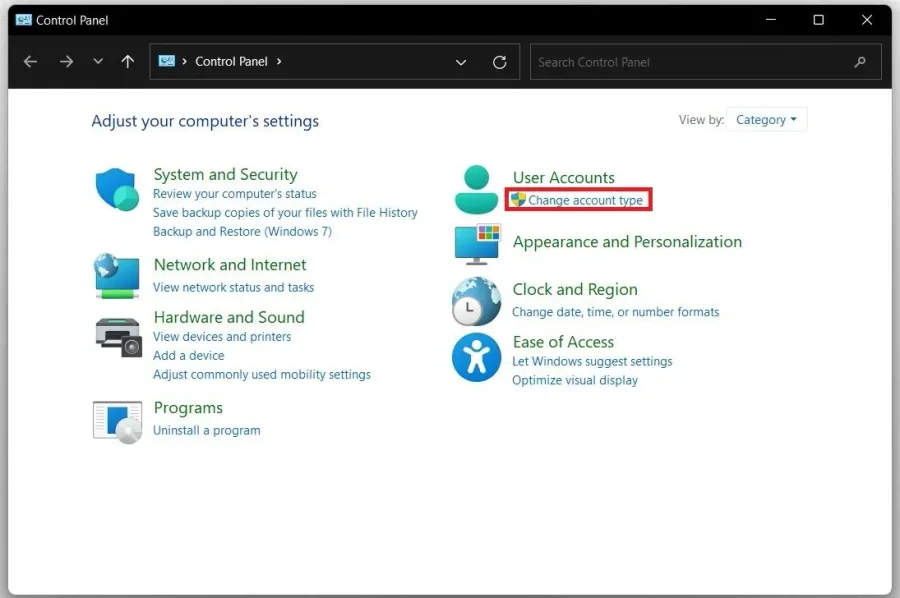This screenshot has width=900, height=598.
Task: Focus the Search Control Panel field
Action: click(705, 62)
